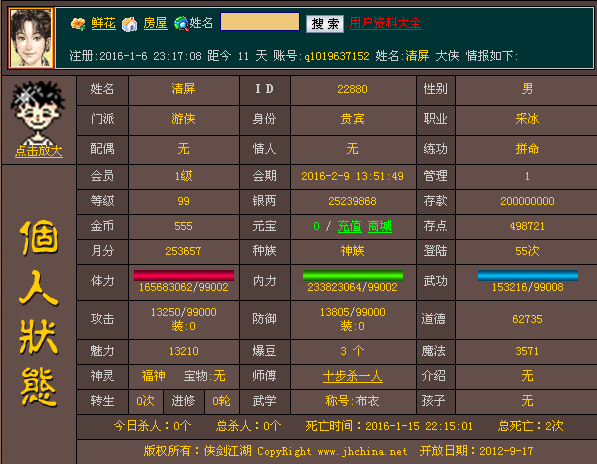Click the 练功 value 拼命
The height and width of the screenshot is (464, 597).
[x=527, y=149]
